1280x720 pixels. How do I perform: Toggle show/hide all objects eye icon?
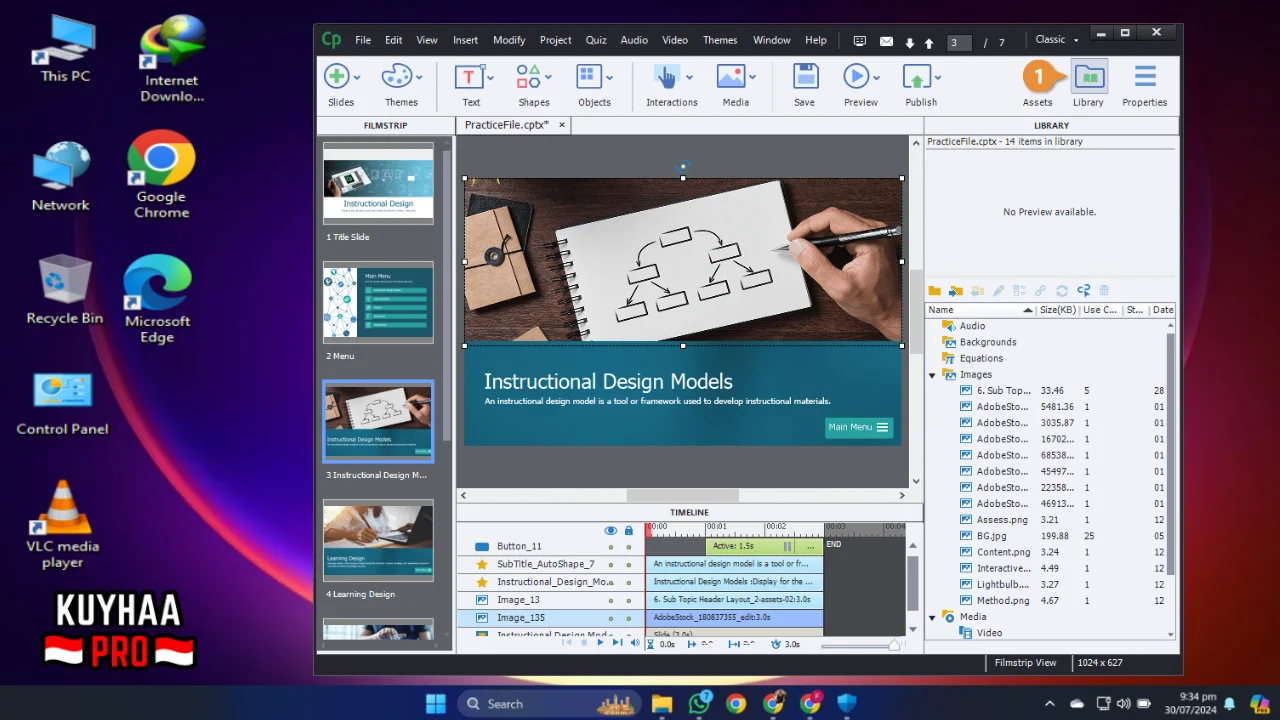pyautogui.click(x=610, y=530)
